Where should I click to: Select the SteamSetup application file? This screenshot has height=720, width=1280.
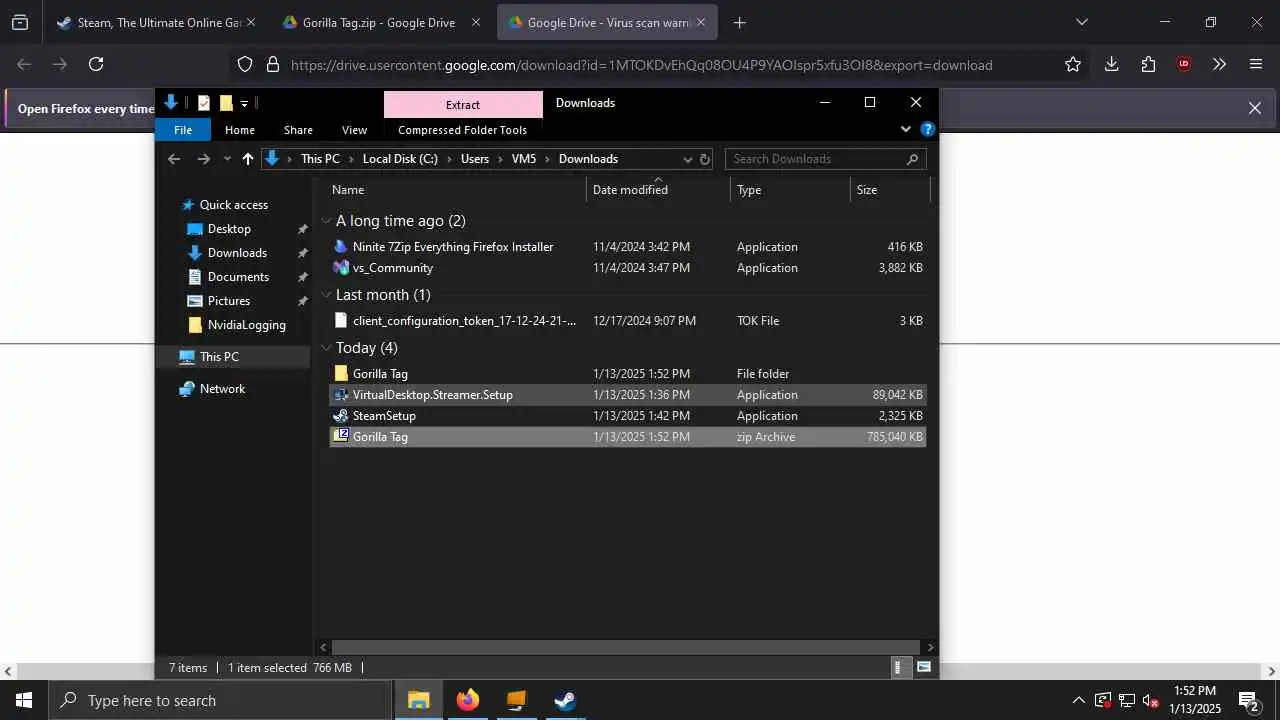(x=627, y=416)
